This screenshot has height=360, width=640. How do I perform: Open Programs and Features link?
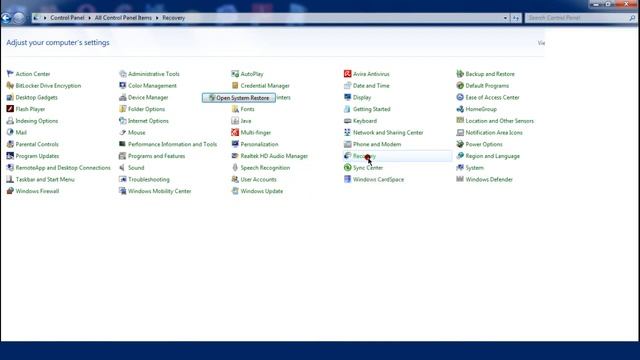click(156, 156)
